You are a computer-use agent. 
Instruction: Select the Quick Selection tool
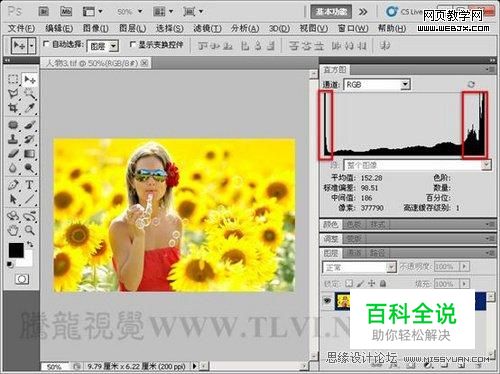tap(30, 94)
